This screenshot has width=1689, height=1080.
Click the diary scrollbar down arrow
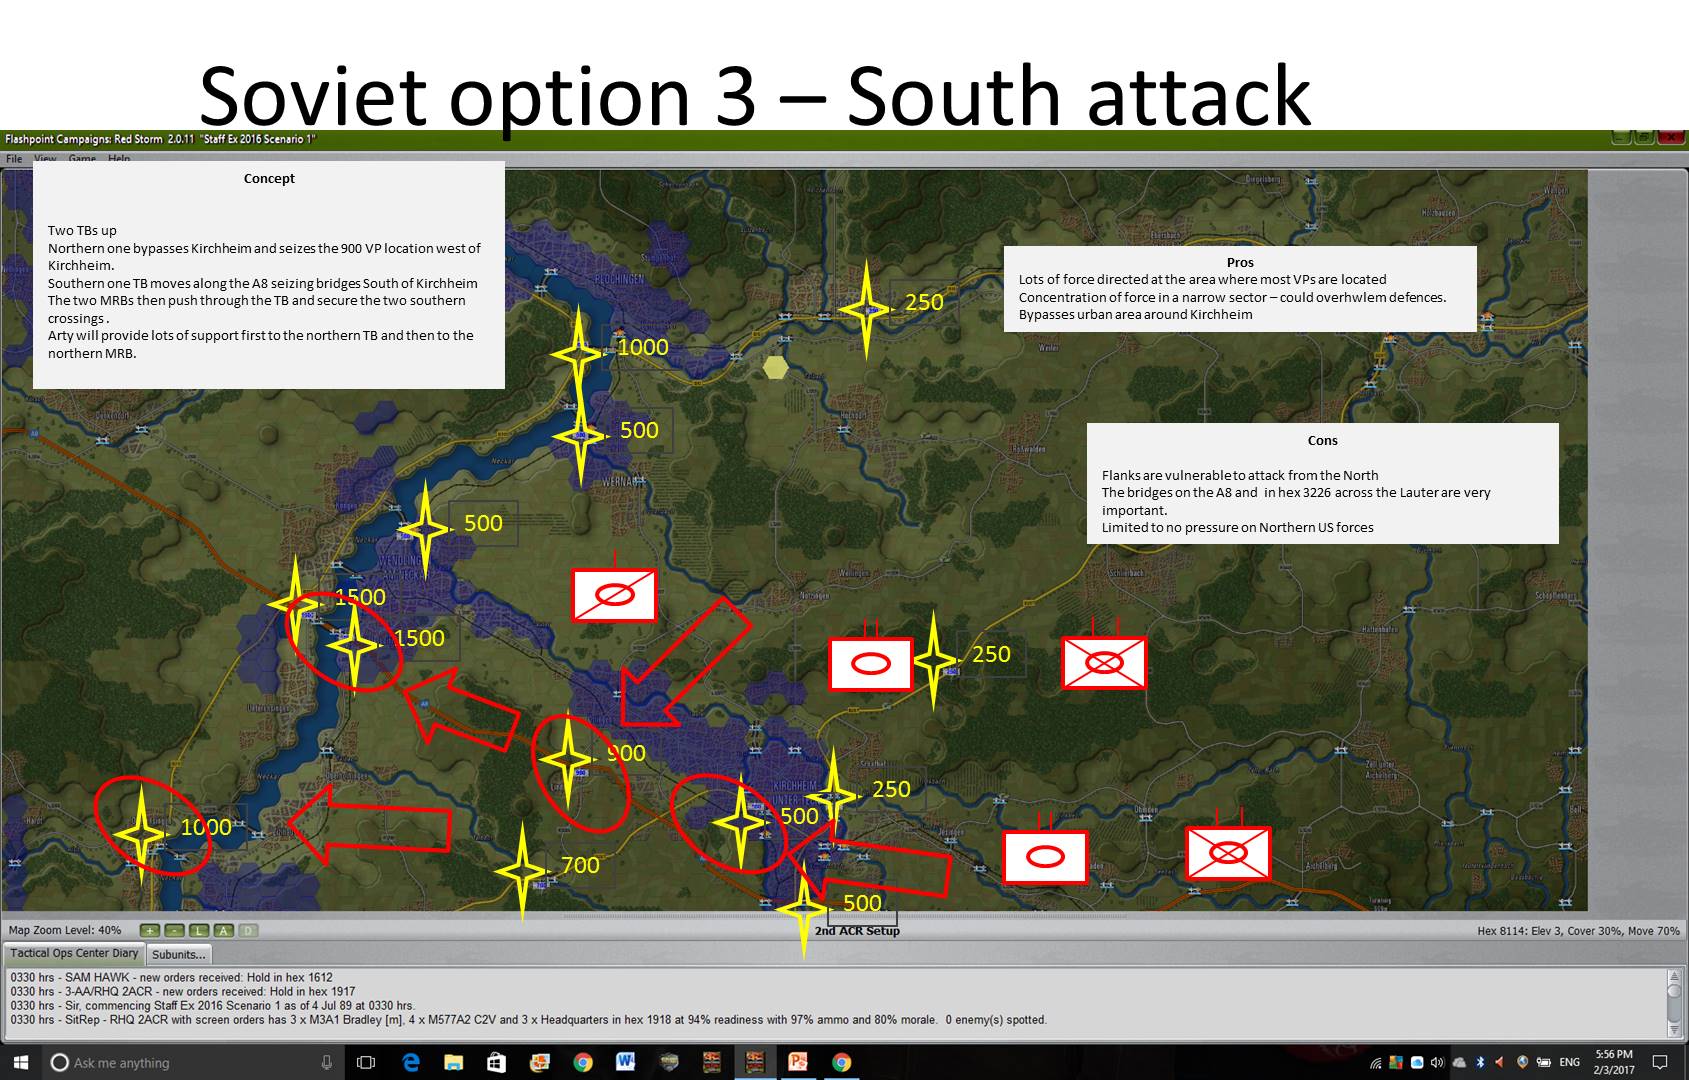1674,1031
